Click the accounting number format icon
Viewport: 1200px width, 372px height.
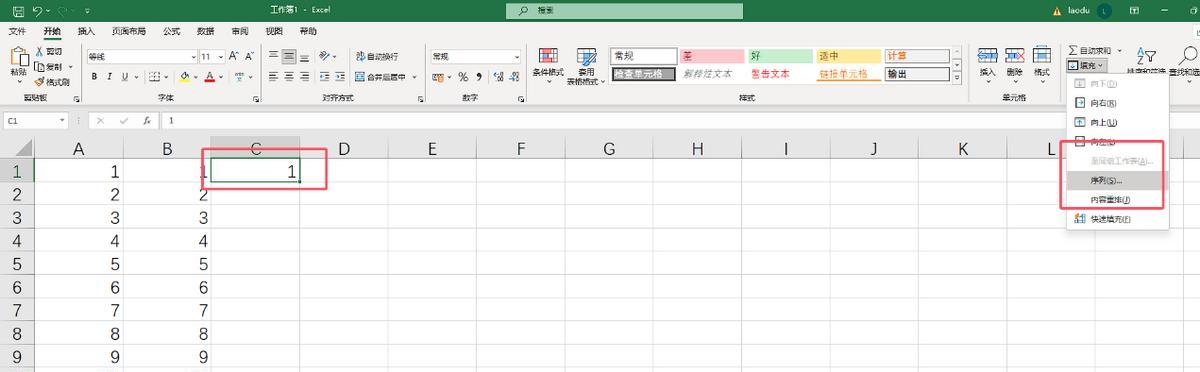(x=438, y=76)
